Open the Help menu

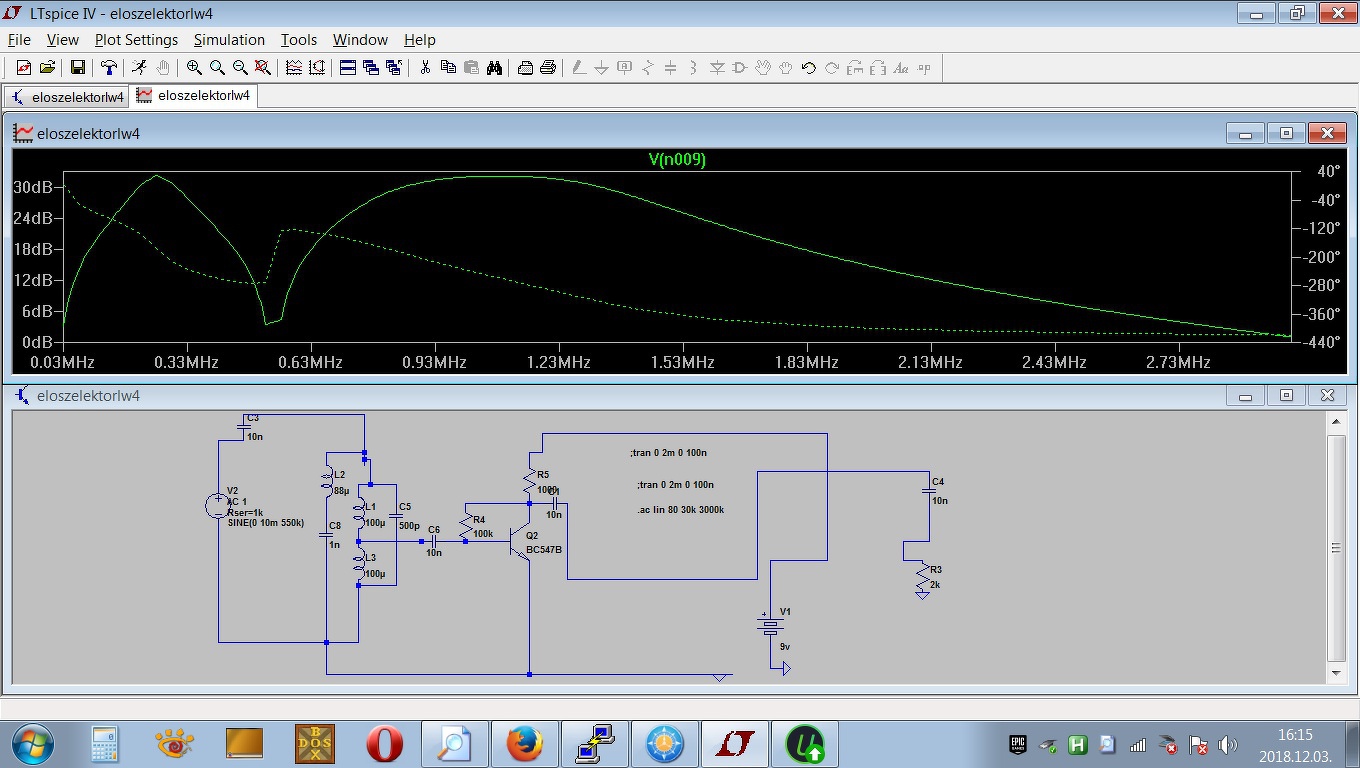coord(420,40)
